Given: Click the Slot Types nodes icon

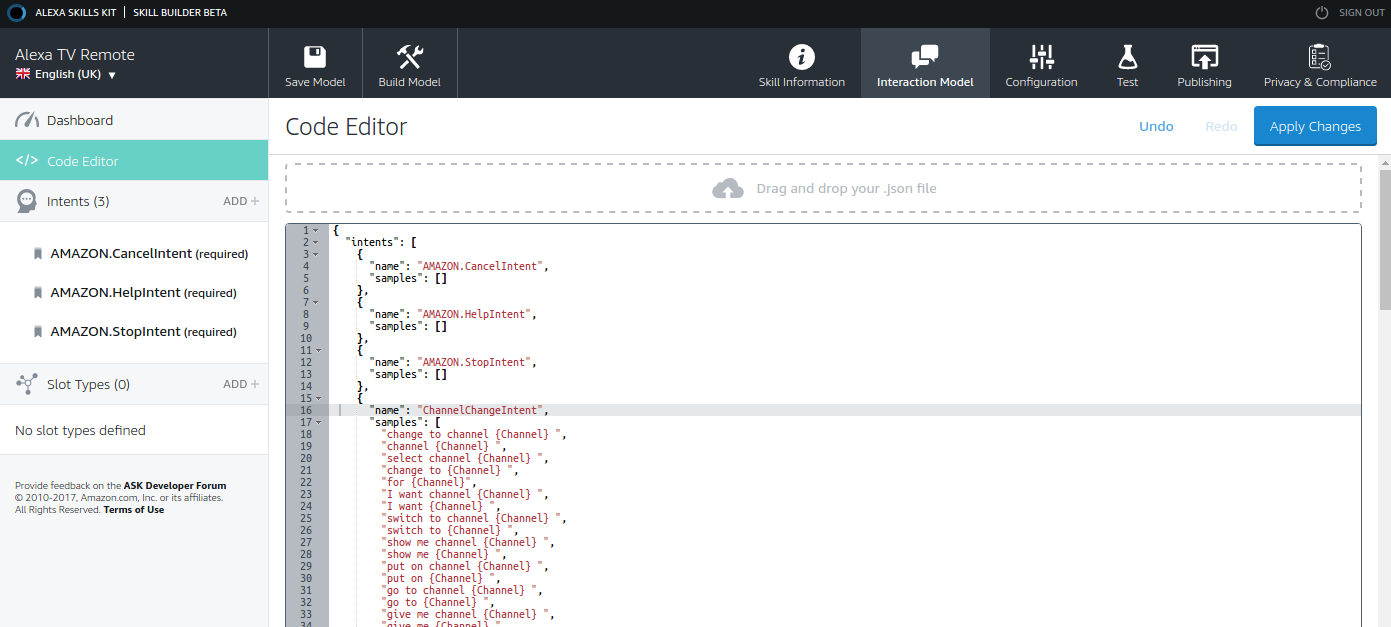Looking at the screenshot, I should tap(27, 384).
